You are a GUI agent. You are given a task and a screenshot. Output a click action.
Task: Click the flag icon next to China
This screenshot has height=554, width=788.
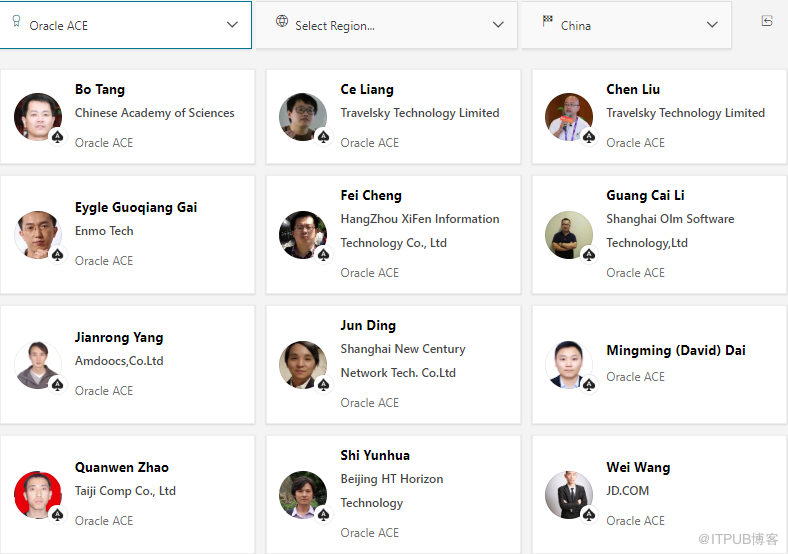547,22
